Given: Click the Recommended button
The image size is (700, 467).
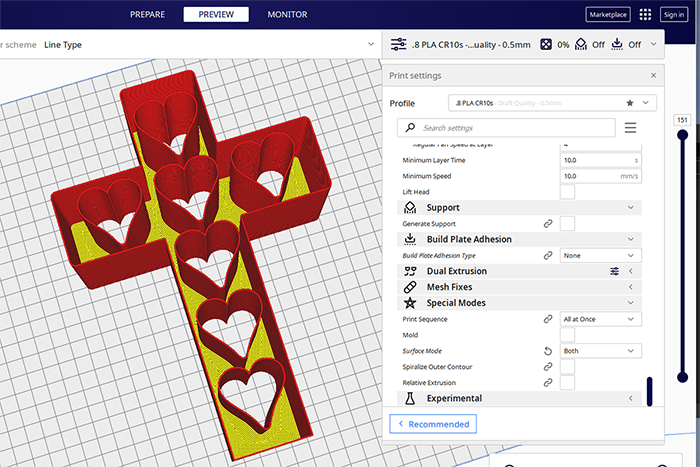Looking at the screenshot, I should 433,424.
